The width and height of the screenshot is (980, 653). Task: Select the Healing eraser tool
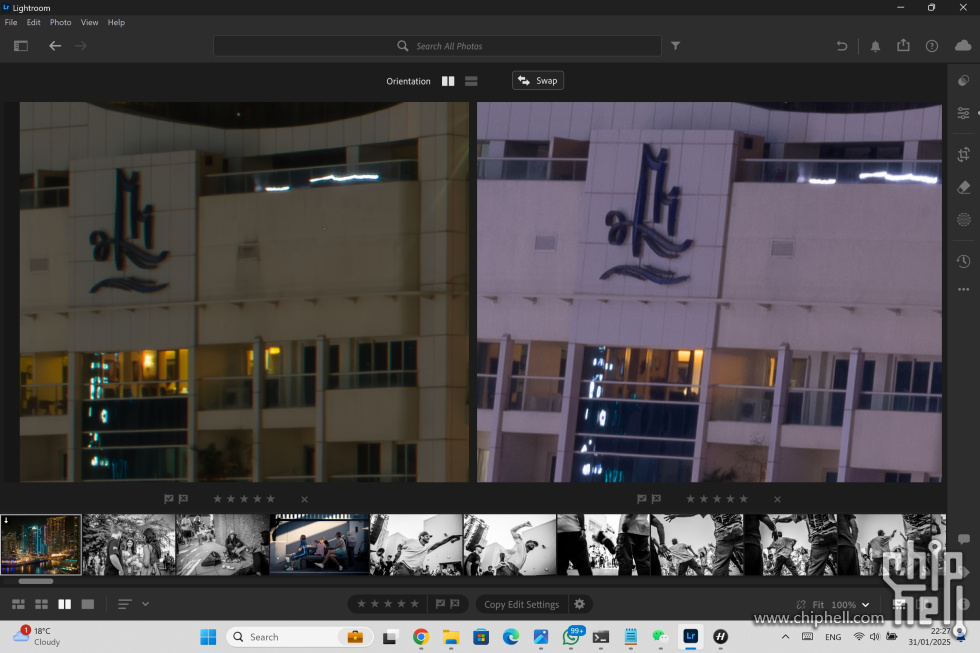964,187
